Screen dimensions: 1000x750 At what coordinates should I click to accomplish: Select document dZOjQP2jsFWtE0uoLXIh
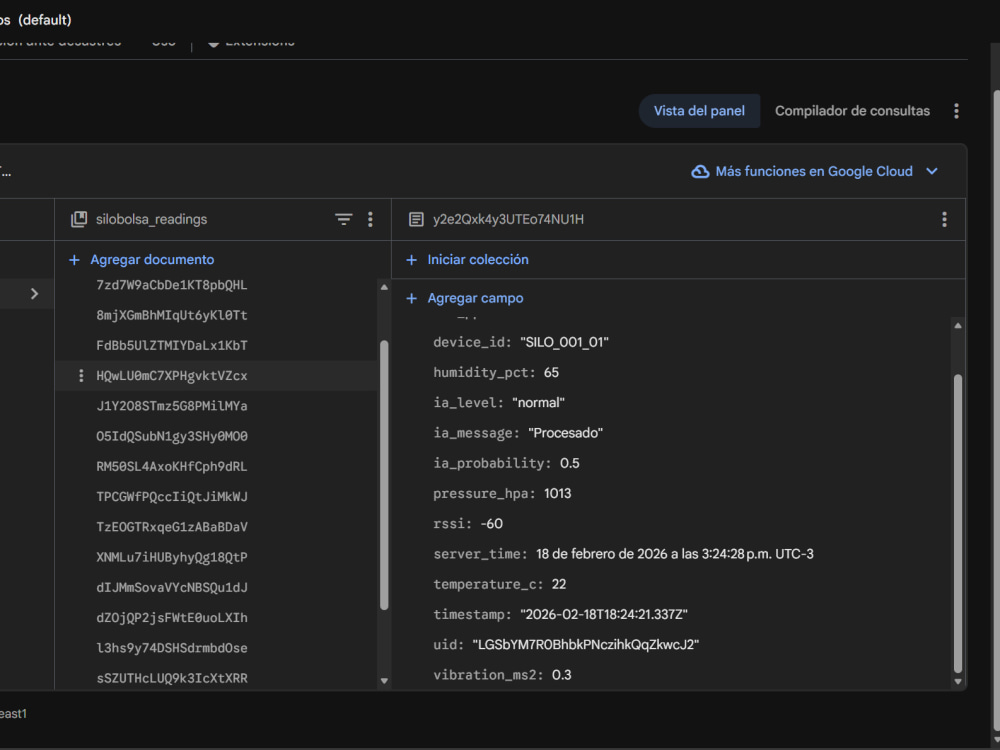tap(172, 618)
